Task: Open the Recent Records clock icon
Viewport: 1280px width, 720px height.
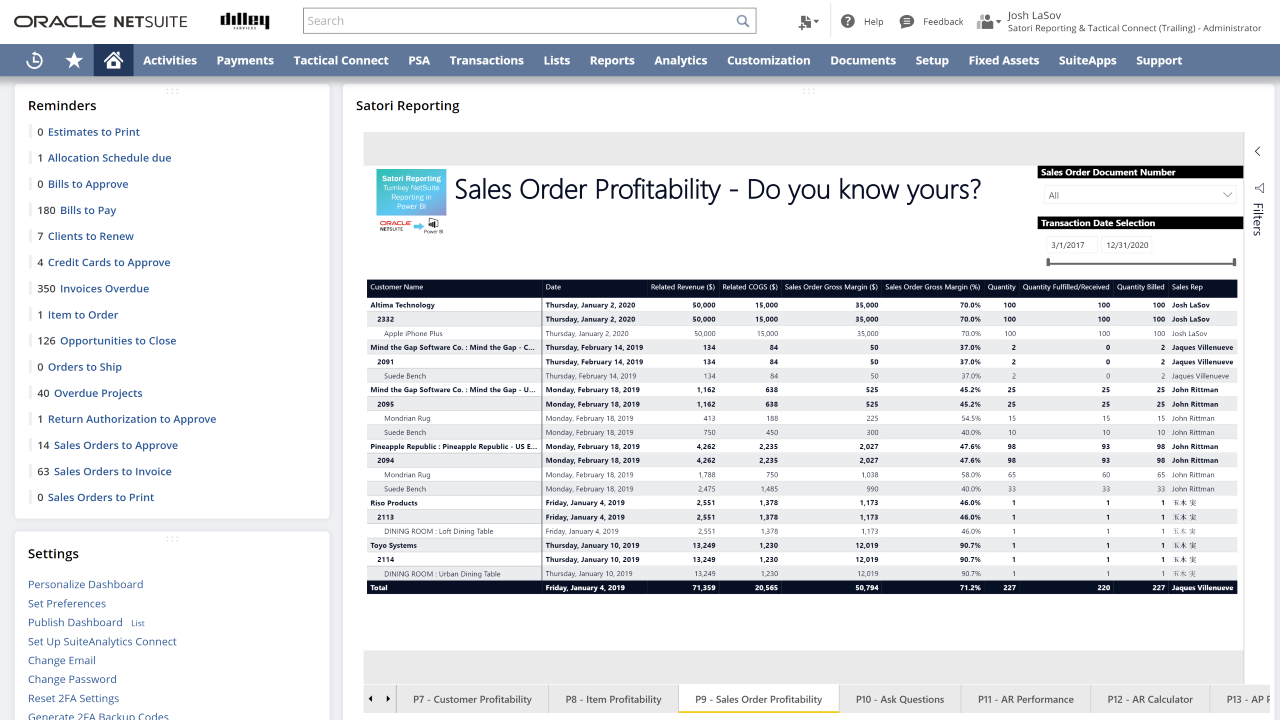Action: pyautogui.click(x=34, y=60)
